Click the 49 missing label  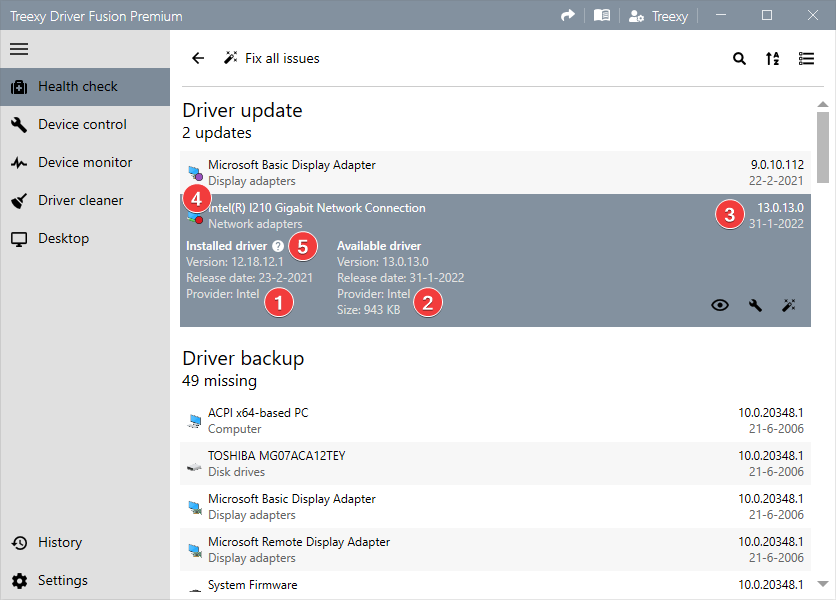(219, 381)
